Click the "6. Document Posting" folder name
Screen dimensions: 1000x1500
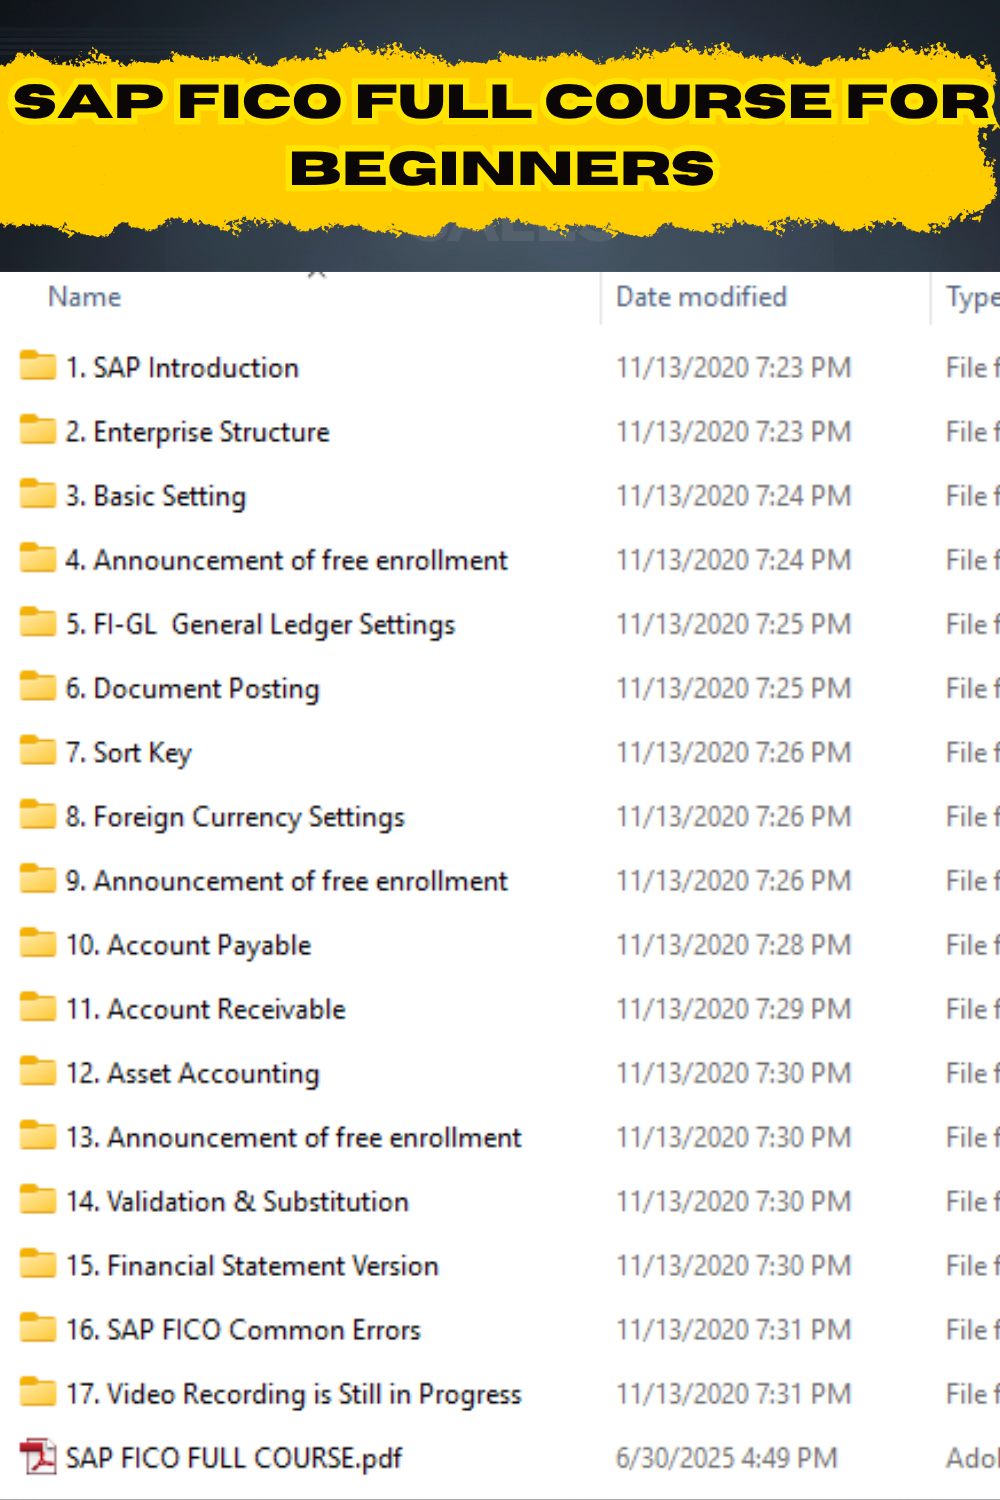(x=193, y=689)
